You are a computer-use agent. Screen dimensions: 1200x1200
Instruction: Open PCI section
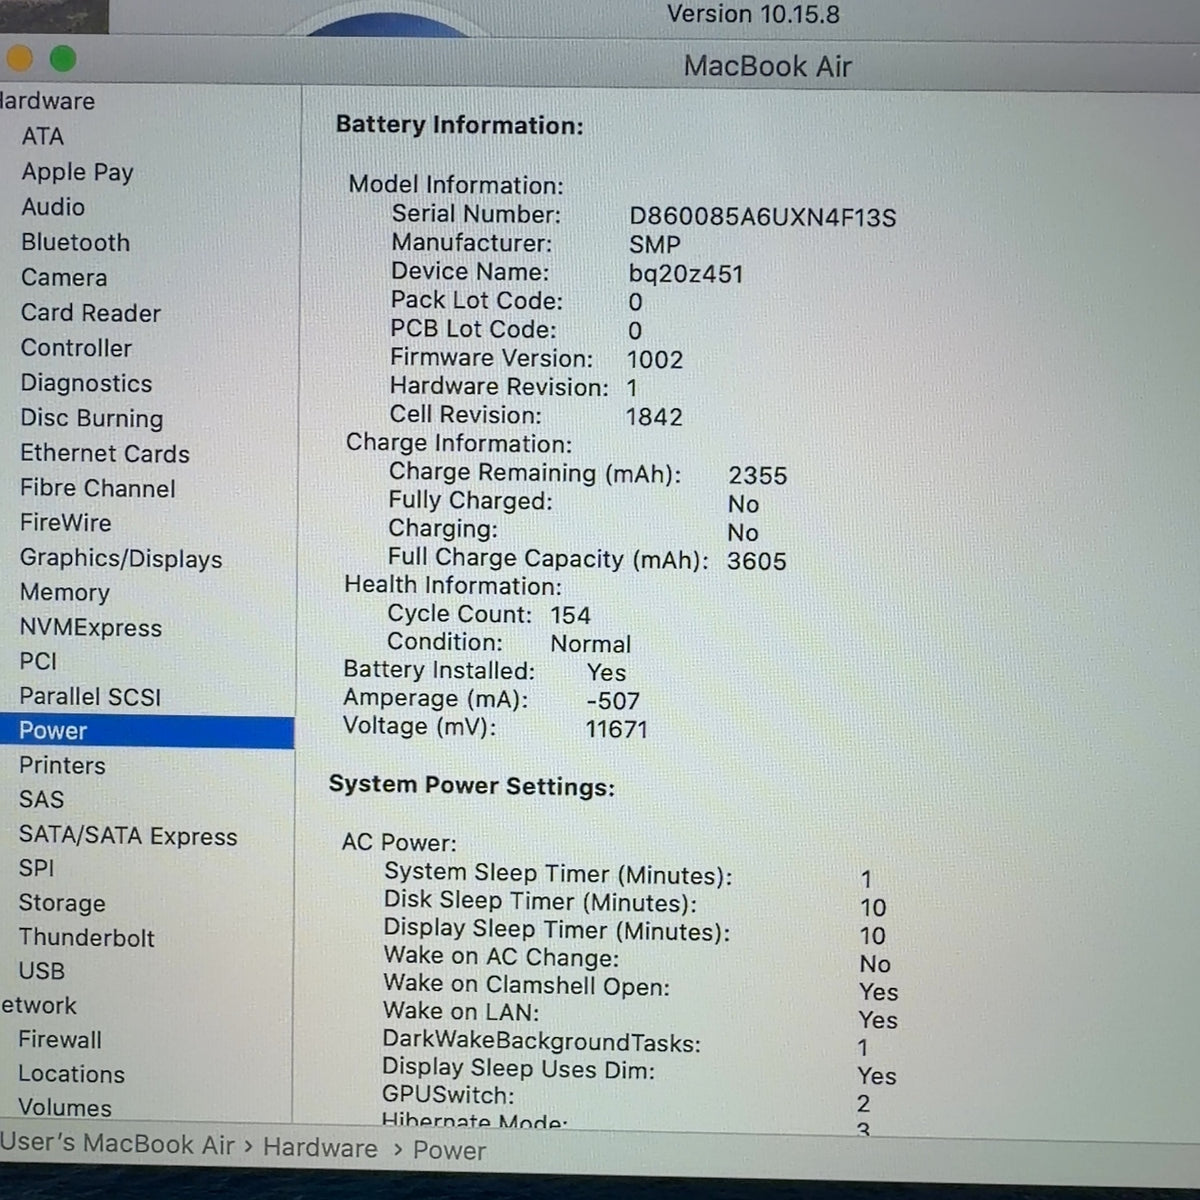coord(38,661)
